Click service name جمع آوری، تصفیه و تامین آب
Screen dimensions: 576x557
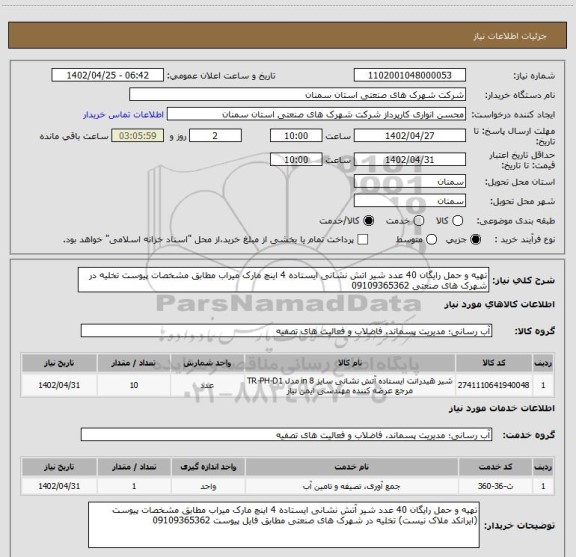pos(352,486)
